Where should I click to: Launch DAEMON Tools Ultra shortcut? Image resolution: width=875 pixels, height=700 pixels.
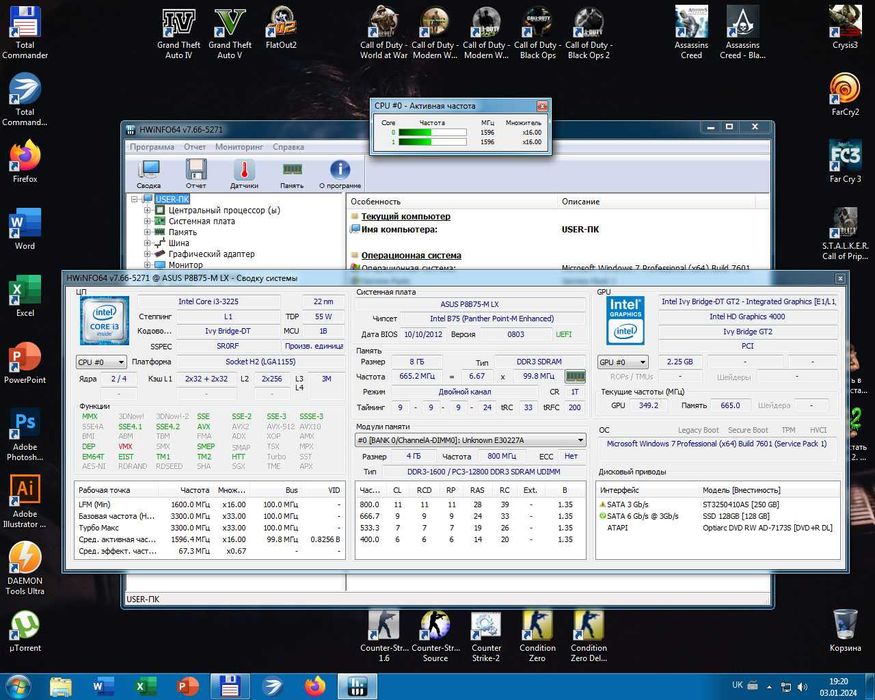point(25,569)
